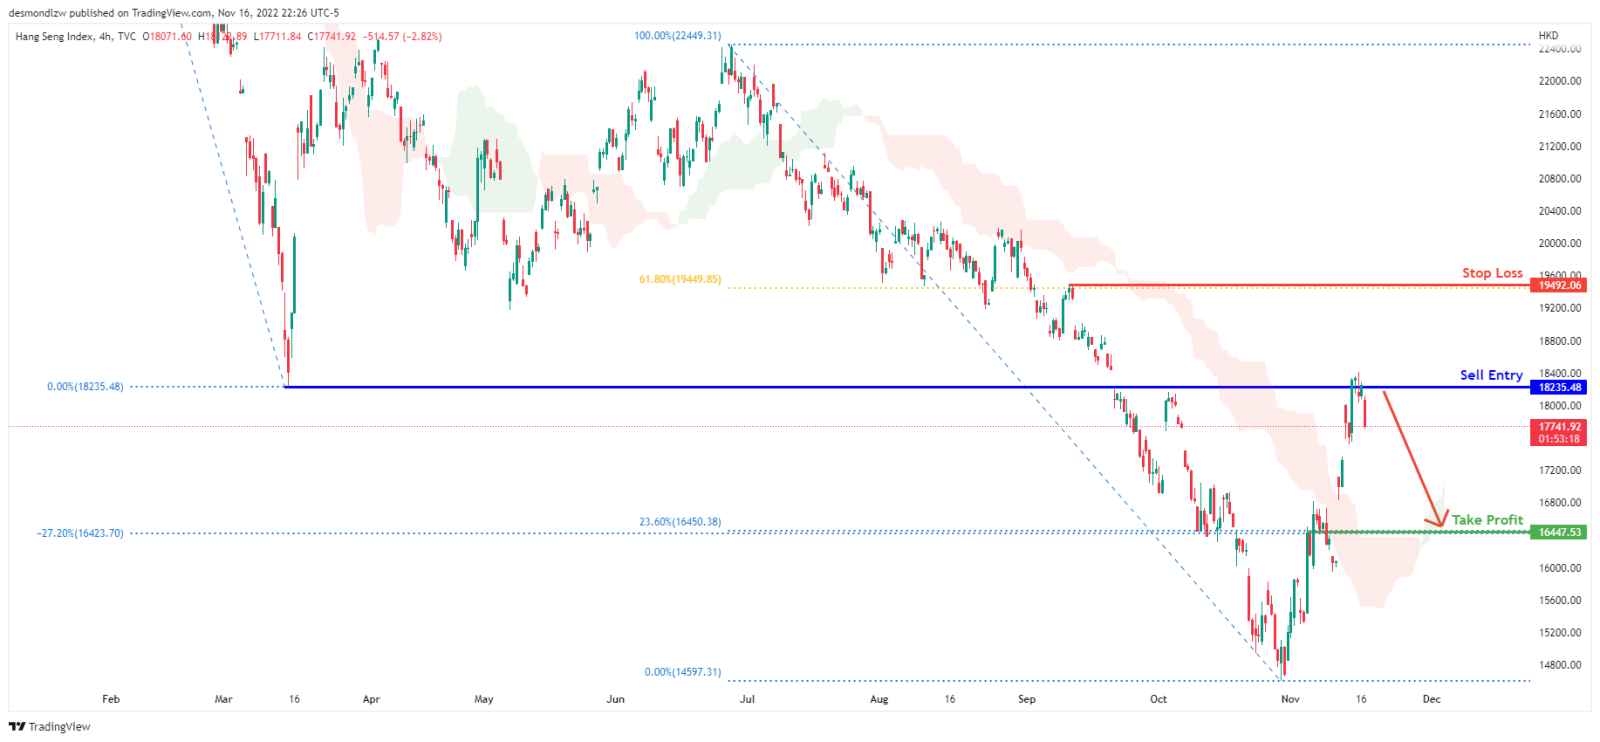Click the close value C17741.92
Viewport: 1600px width, 742px height.
(332, 36)
